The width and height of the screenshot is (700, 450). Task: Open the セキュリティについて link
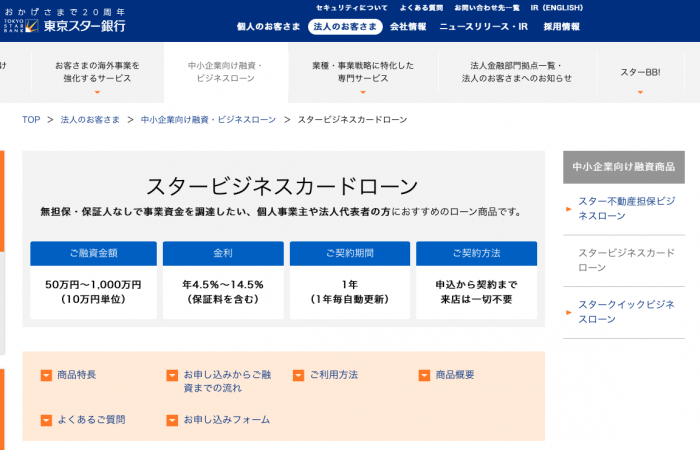pos(352,8)
